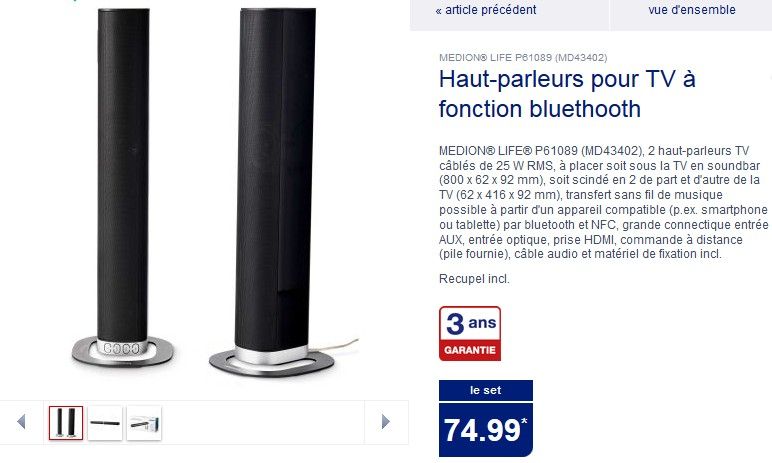Click the silver stand of right speaker
The width and height of the screenshot is (772, 463).
click(x=272, y=361)
